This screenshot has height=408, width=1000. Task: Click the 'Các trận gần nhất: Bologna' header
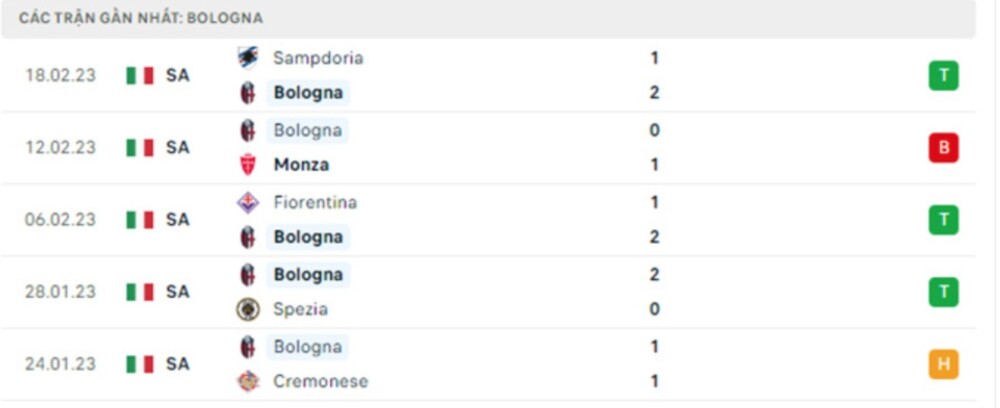click(x=141, y=18)
